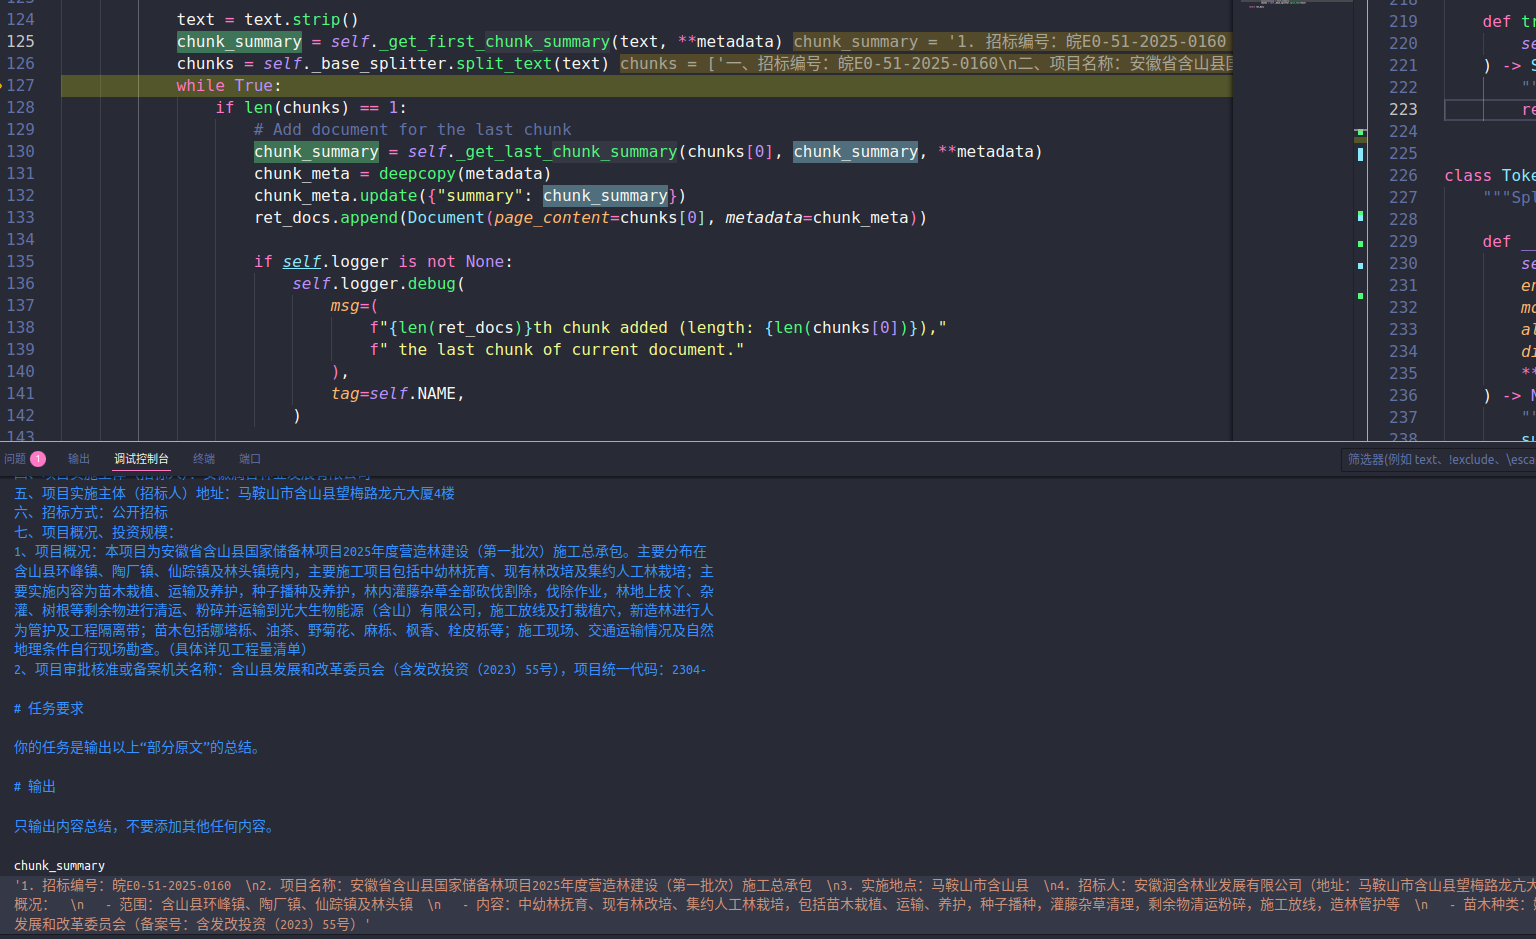Click line number 223 in the right editor
This screenshot has height=939, width=1536.
pyautogui.click(x=1403, y=109)
